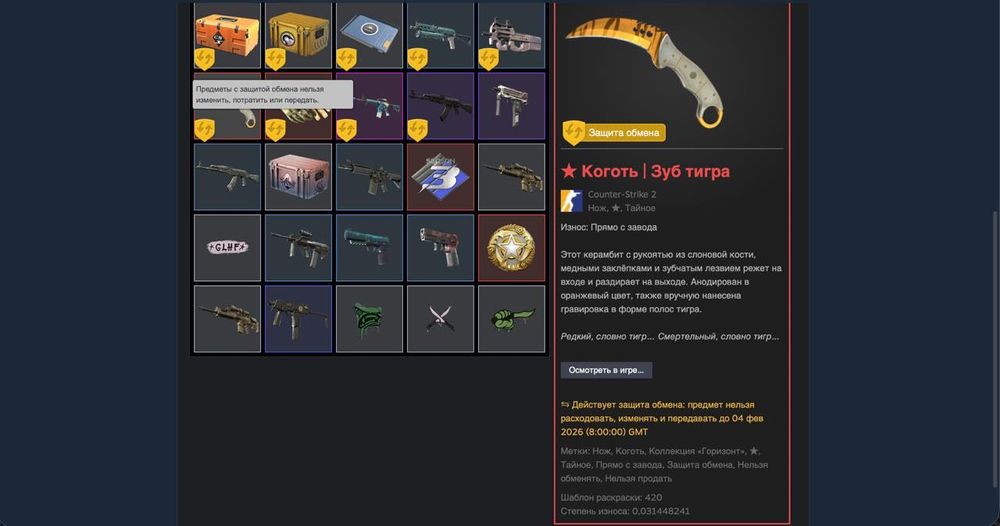
Task: Select the golden yellow case item
Action: pos(298,35)
